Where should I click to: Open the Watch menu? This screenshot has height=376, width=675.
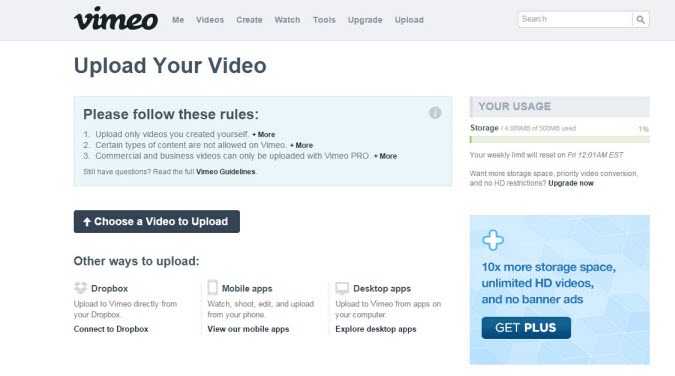pos(287,20)
